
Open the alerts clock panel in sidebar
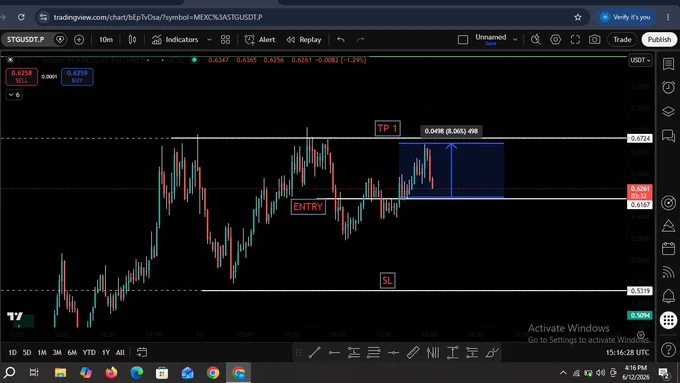668,87
